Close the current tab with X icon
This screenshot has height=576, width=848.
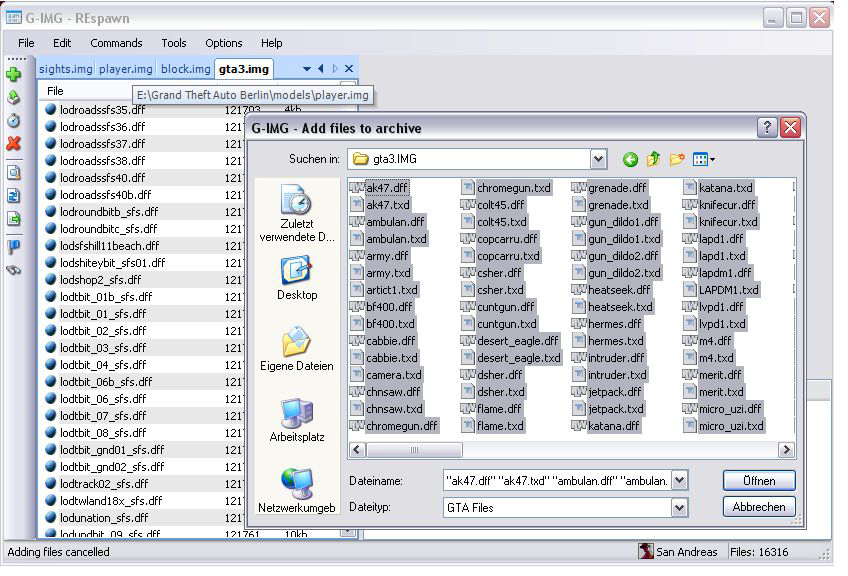(349, 69)
